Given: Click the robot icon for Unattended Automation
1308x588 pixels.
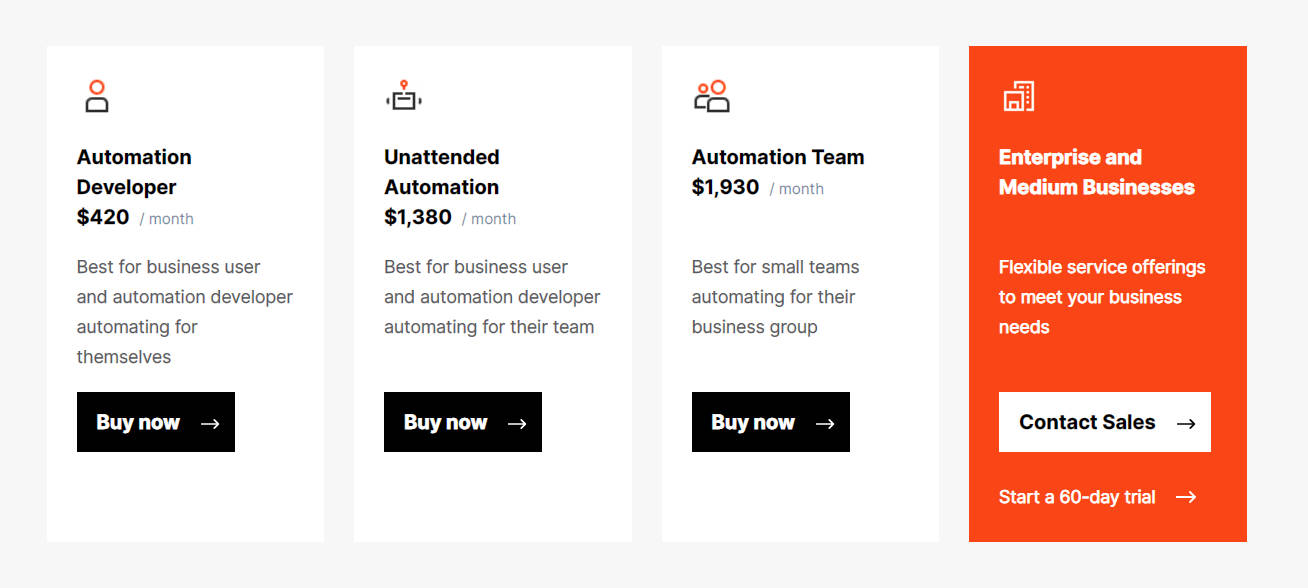Looking at the screenshot, I should [x=404, y=97].
